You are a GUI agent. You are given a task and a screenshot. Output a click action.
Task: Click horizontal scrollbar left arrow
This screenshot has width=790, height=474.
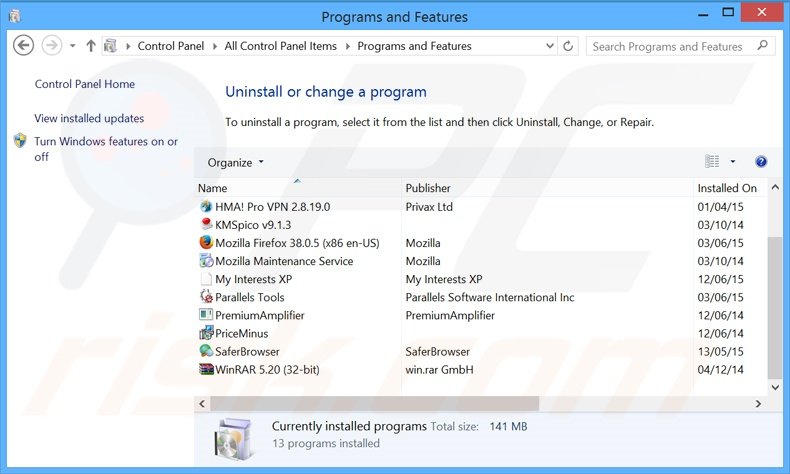click(202, 403)
